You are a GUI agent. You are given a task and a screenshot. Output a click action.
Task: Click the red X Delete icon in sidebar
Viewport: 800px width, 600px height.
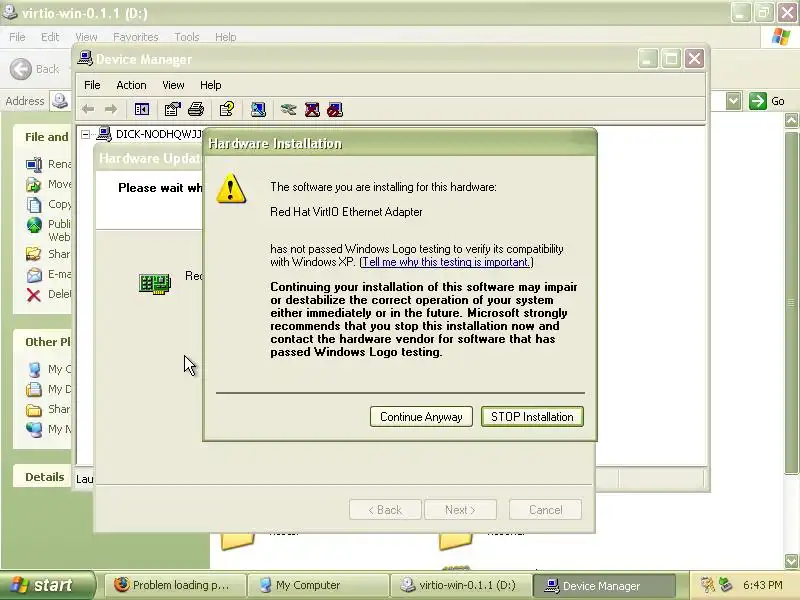[x=34, y=295]
